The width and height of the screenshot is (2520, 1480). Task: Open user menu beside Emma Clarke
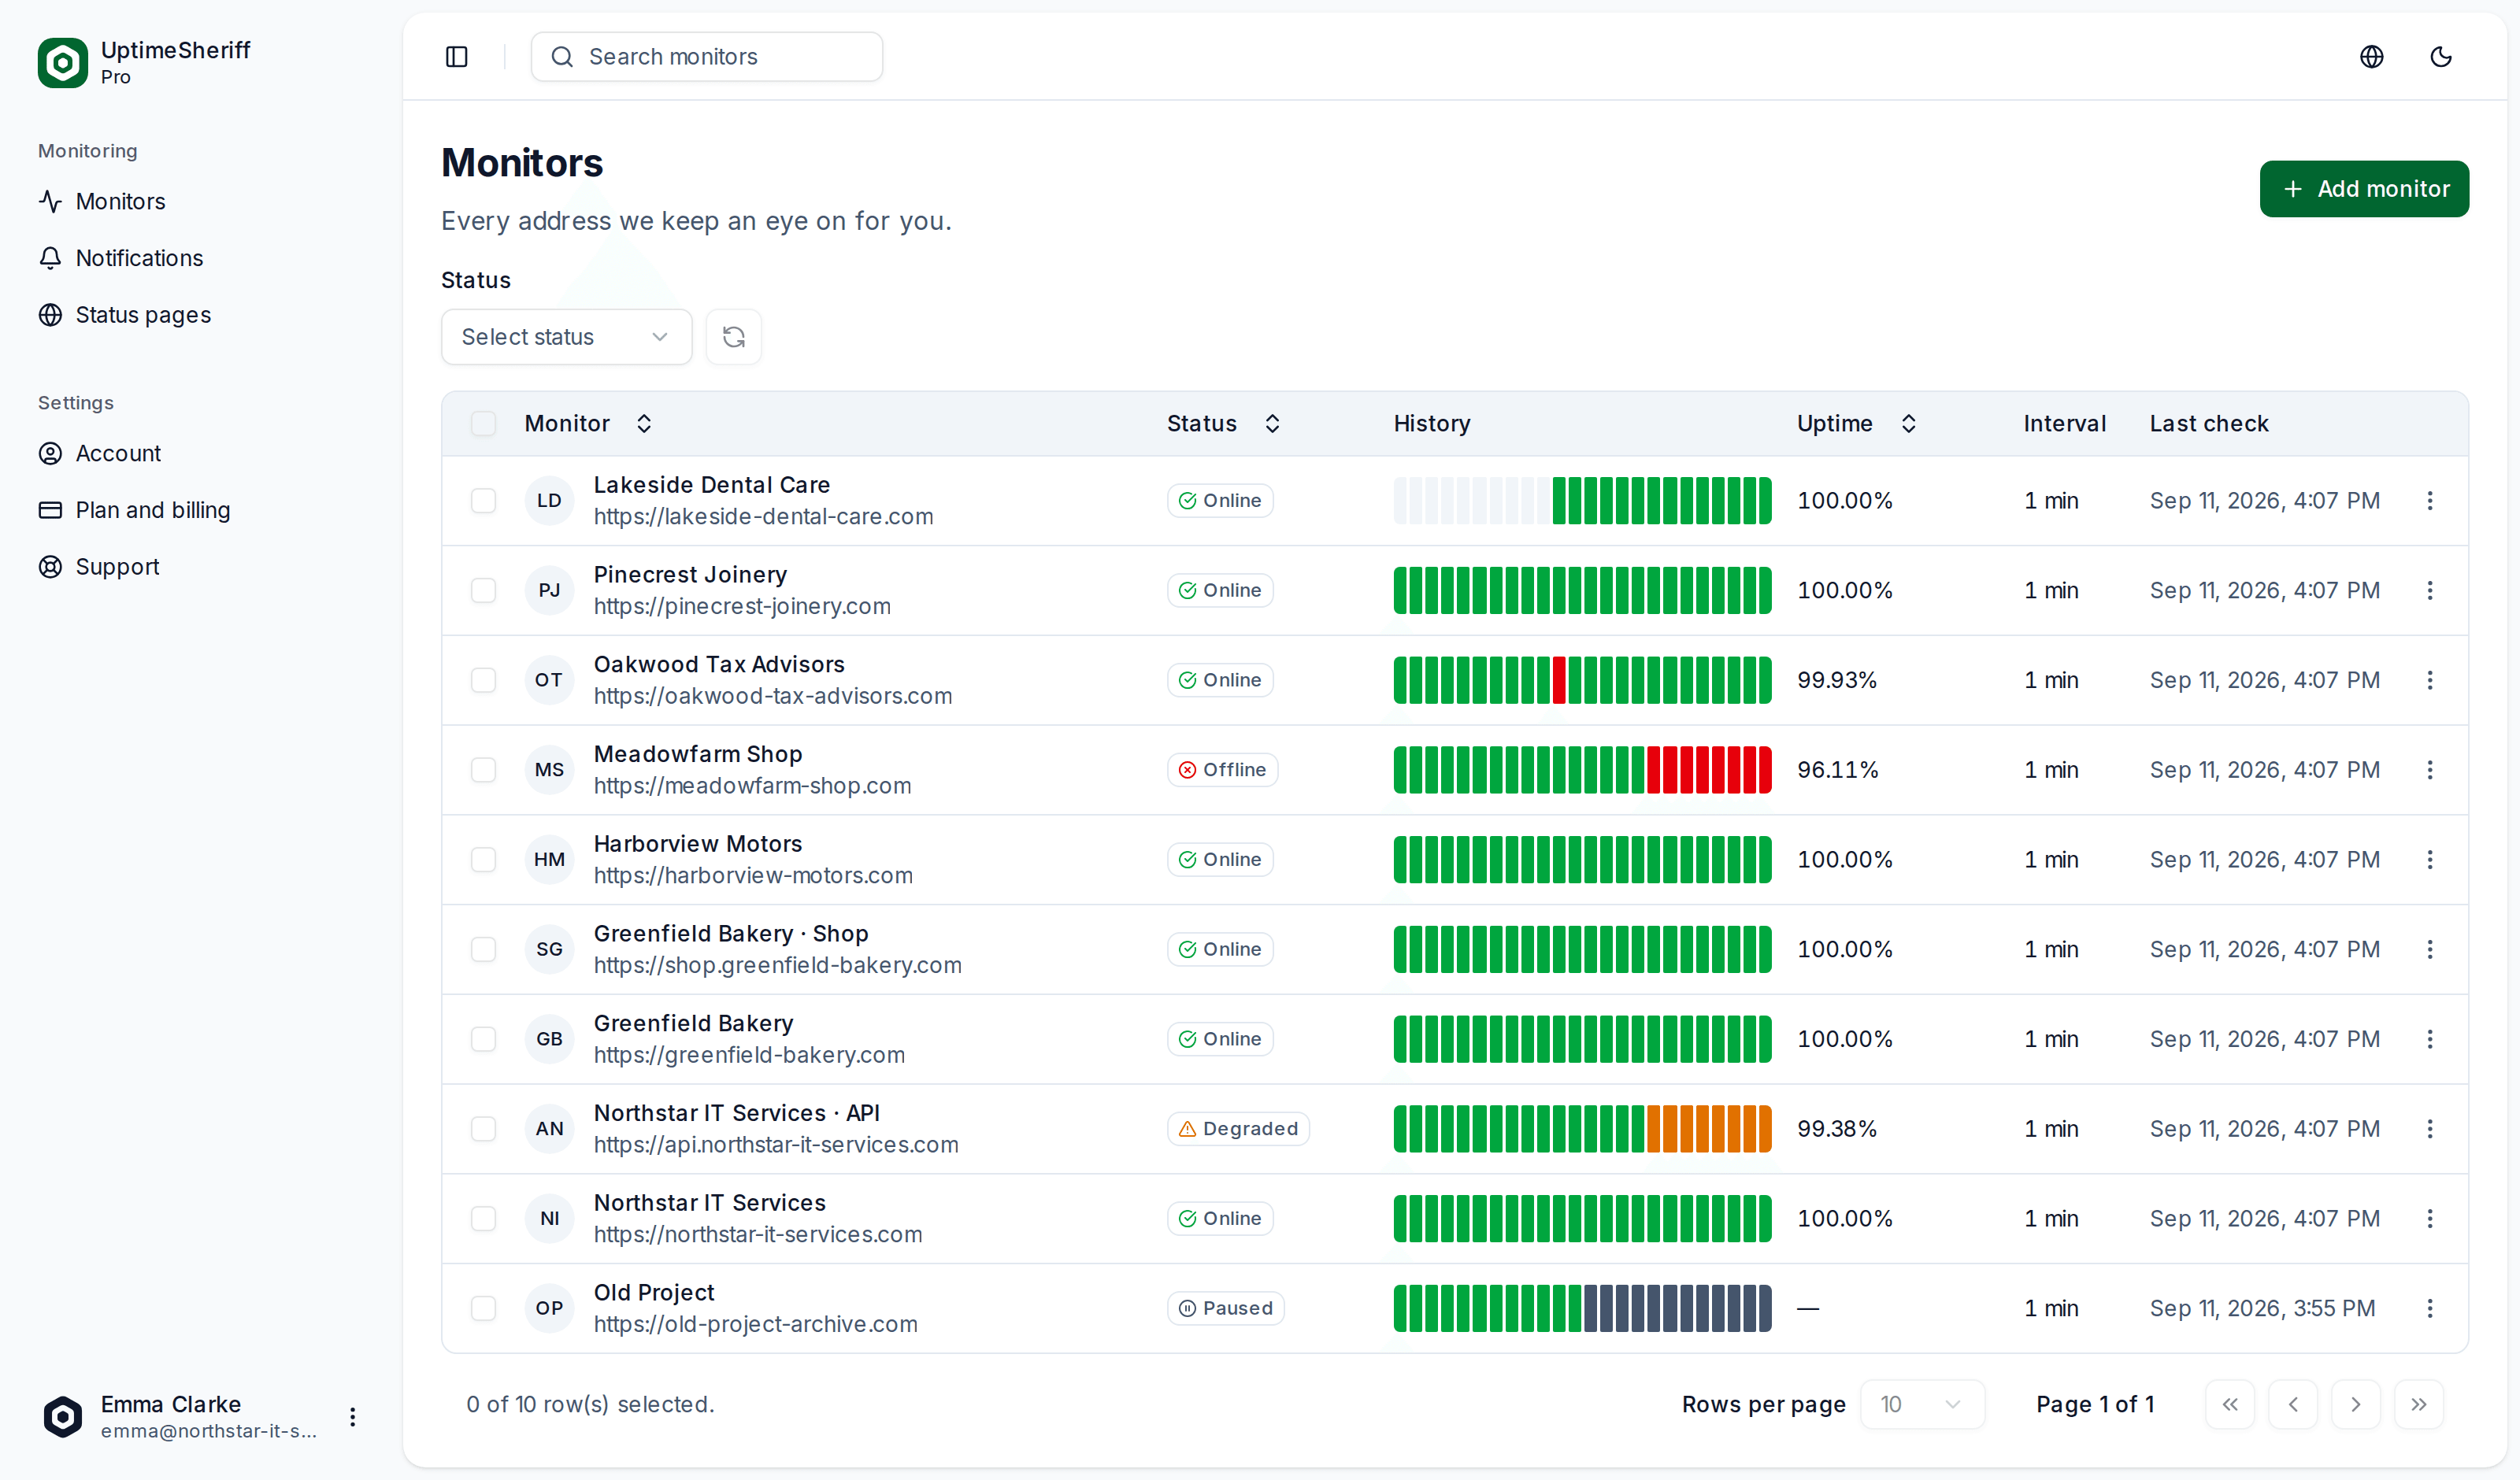[352, 1417]
